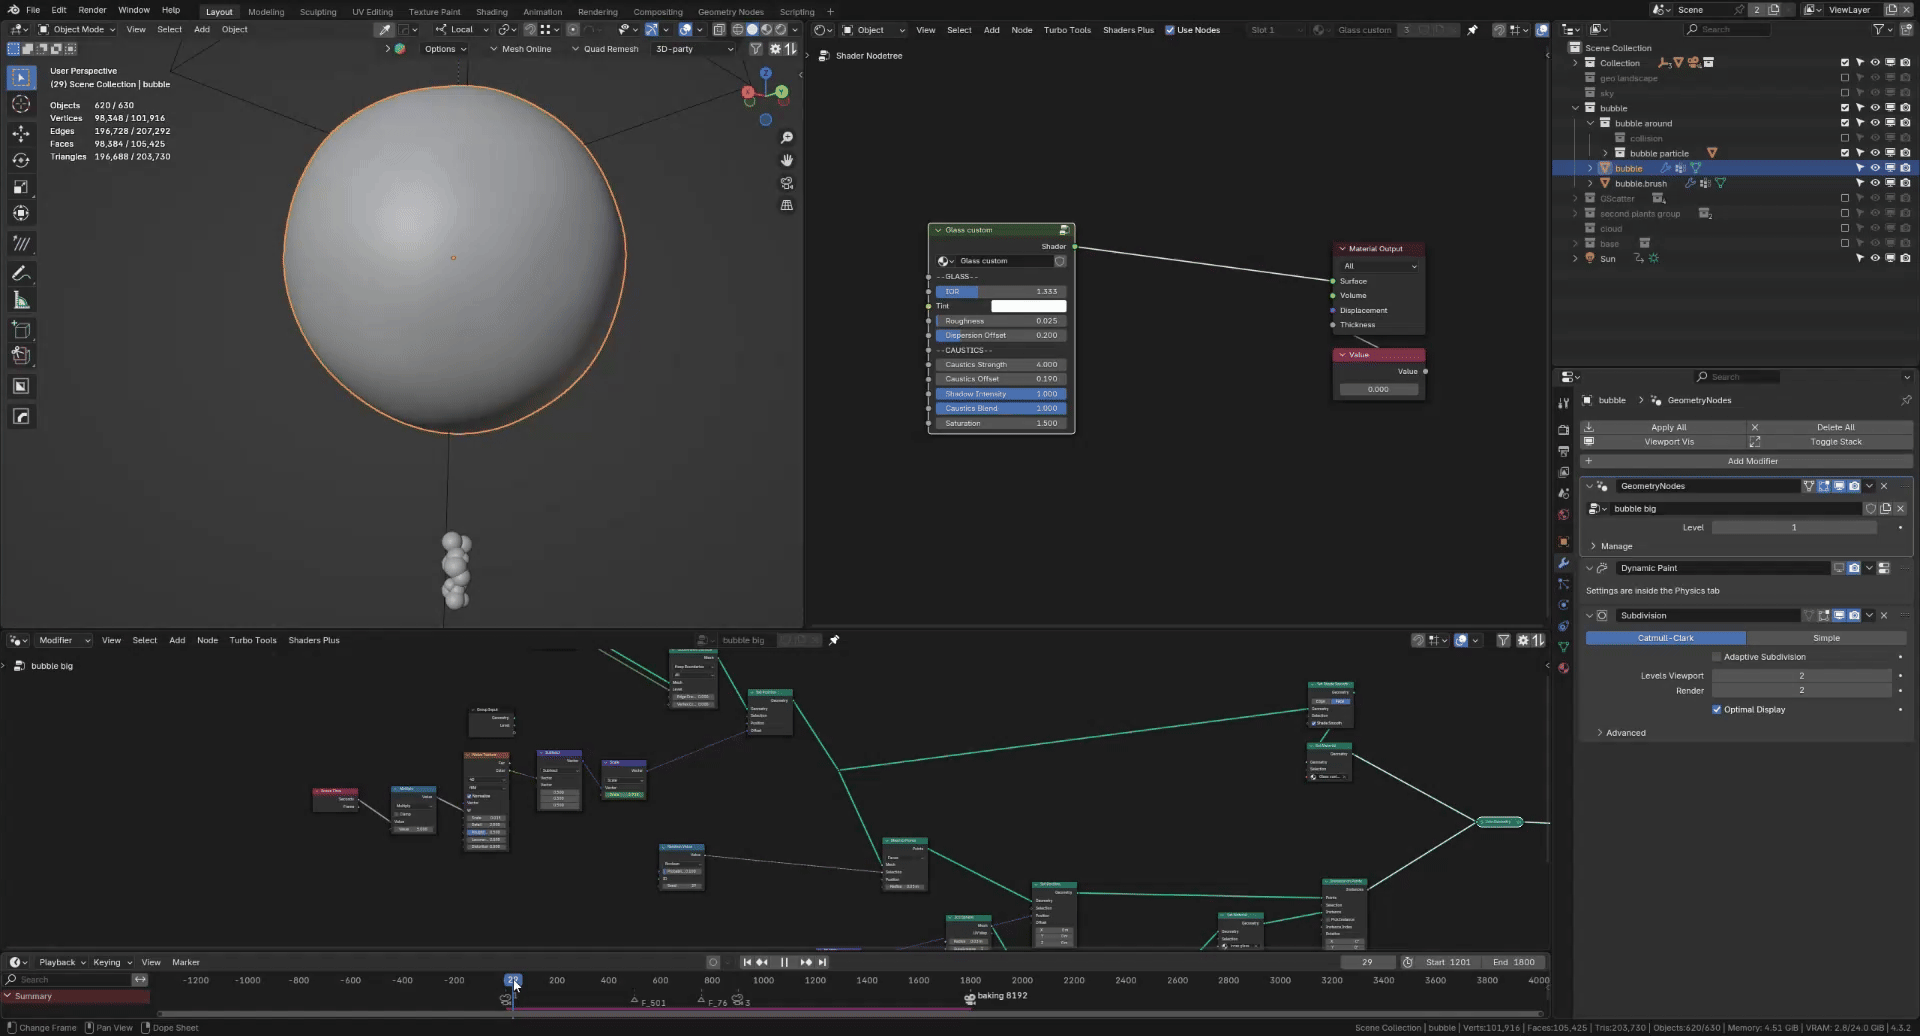Click the Add Modifier button
1920x1036 pixels.
coord(1746,461)
